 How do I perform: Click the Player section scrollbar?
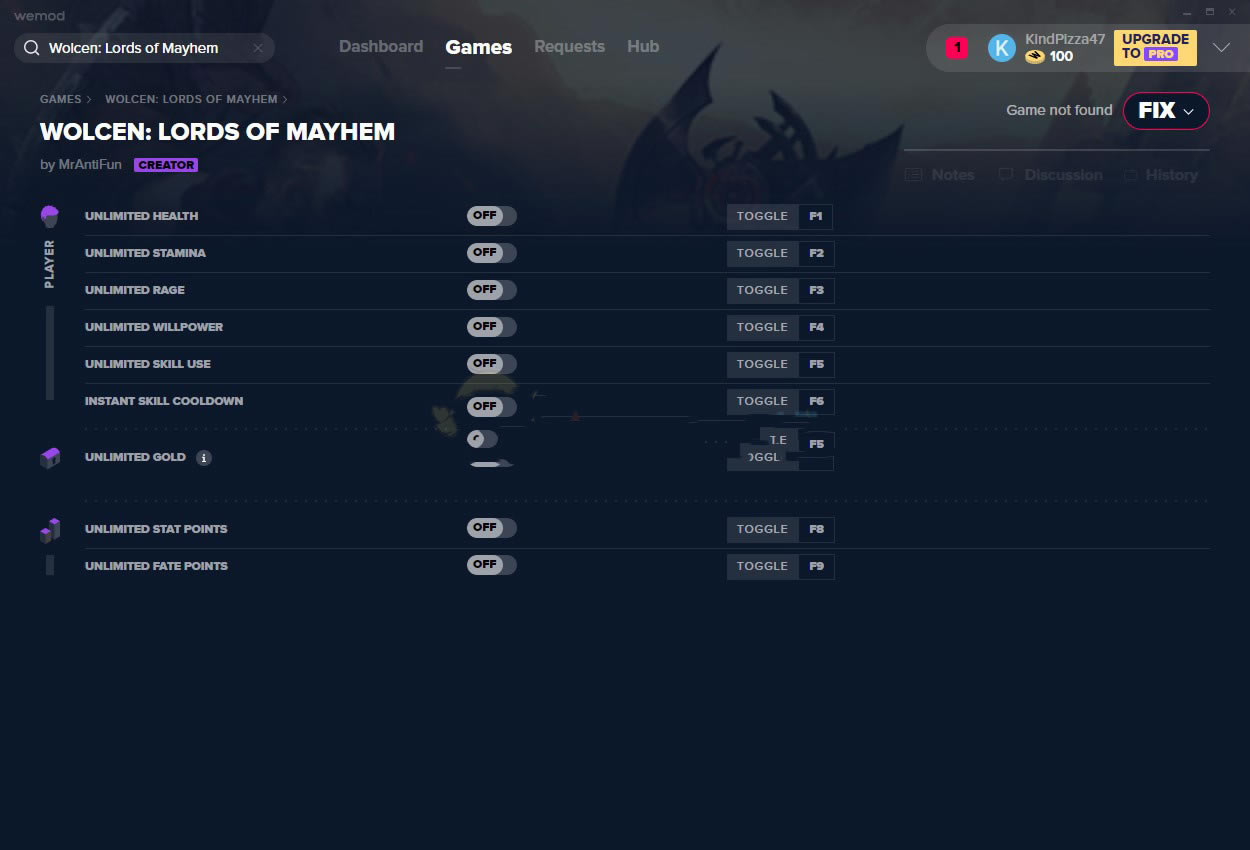point(50,352)
